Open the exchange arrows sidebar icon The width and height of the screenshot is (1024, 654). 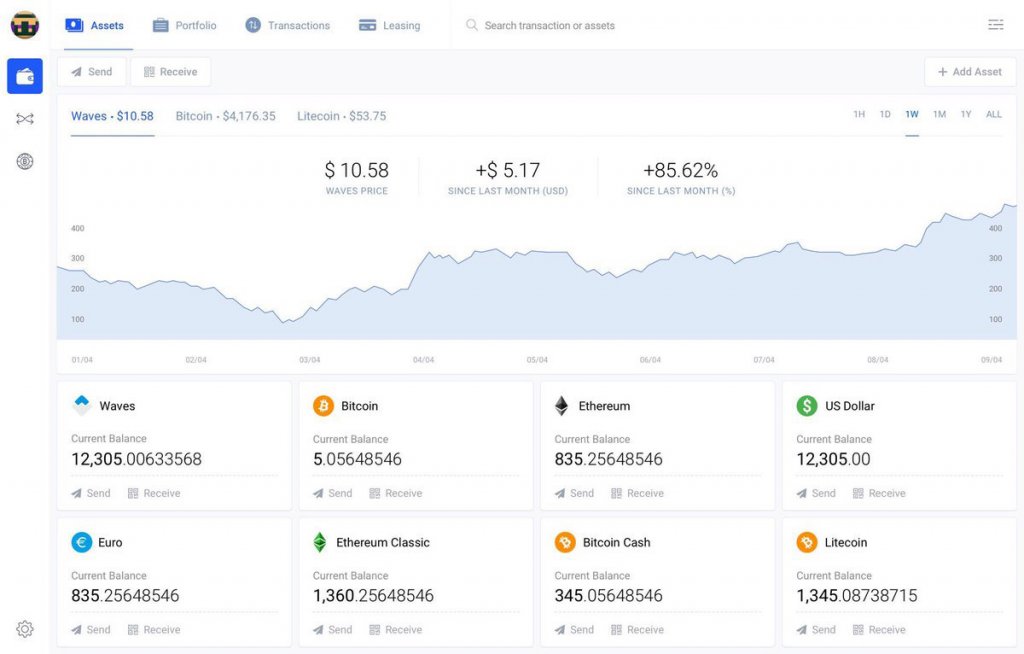[x=25, y=119]
